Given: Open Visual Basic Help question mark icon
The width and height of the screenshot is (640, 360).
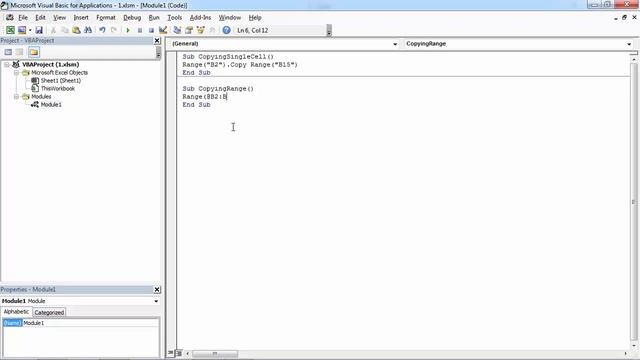Looking at the screenshot, I should tap(227, 30).
